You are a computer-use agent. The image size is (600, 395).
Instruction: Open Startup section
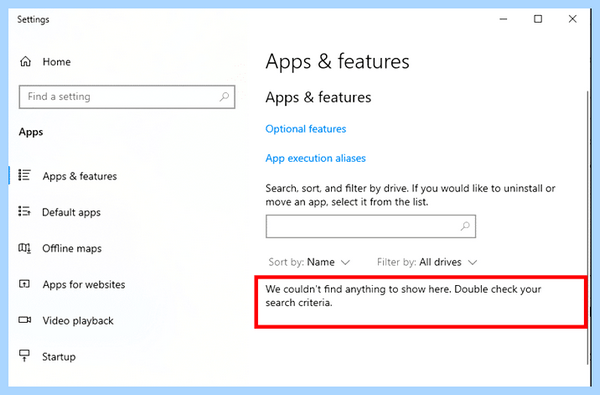click(x=59, y=357)
